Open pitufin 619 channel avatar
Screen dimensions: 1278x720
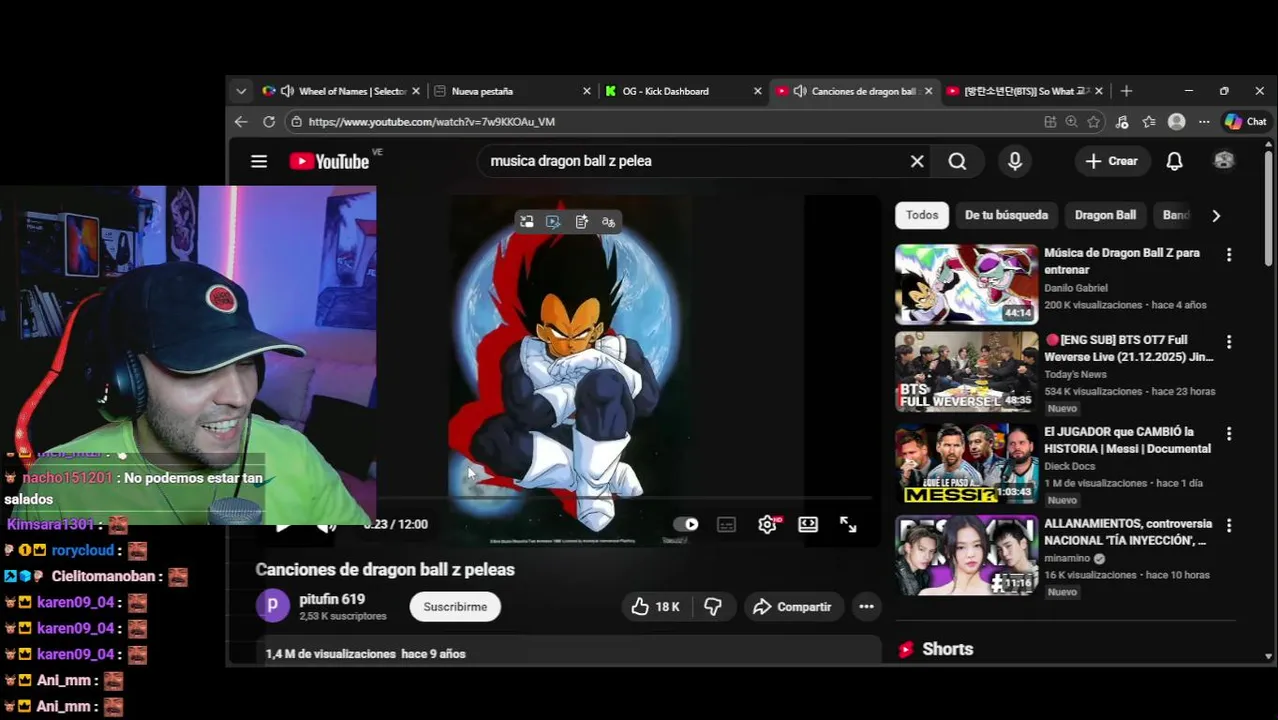click(x=273, y=606)
